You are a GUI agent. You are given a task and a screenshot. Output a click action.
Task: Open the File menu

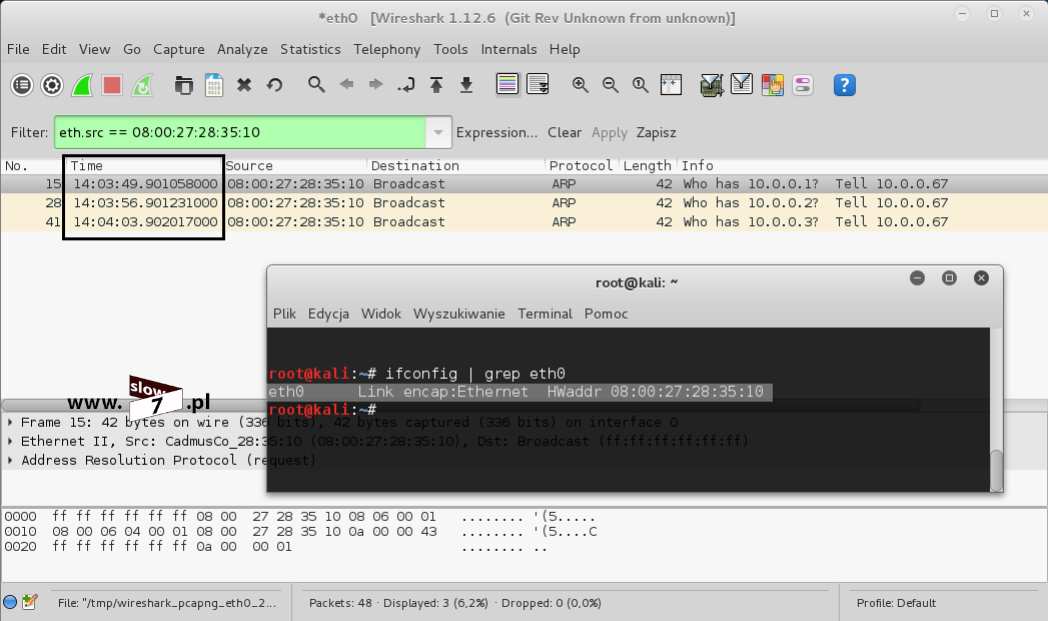click(18, 49)
